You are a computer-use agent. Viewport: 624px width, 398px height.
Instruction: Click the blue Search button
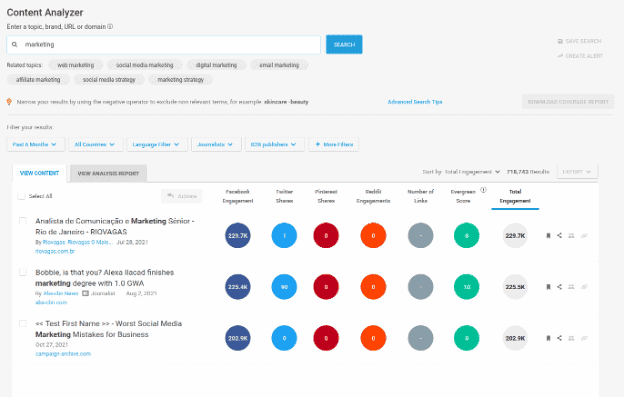[x=344, y=45]
